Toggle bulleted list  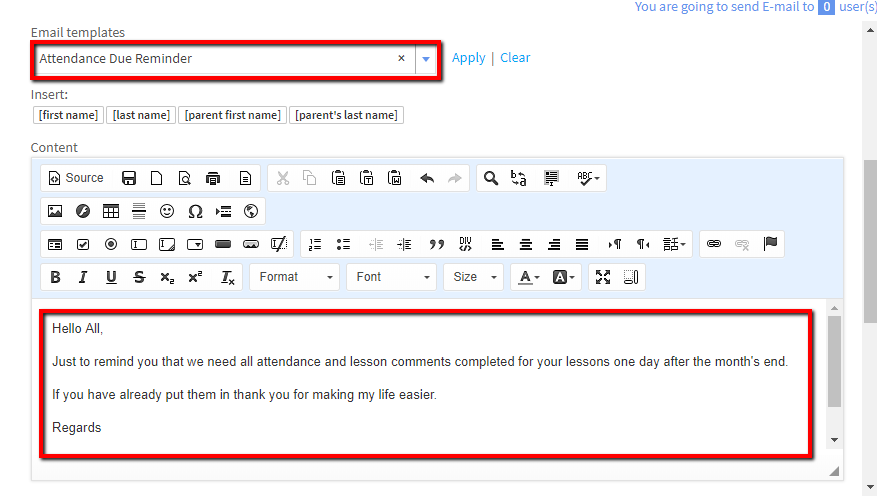(343, 244)
